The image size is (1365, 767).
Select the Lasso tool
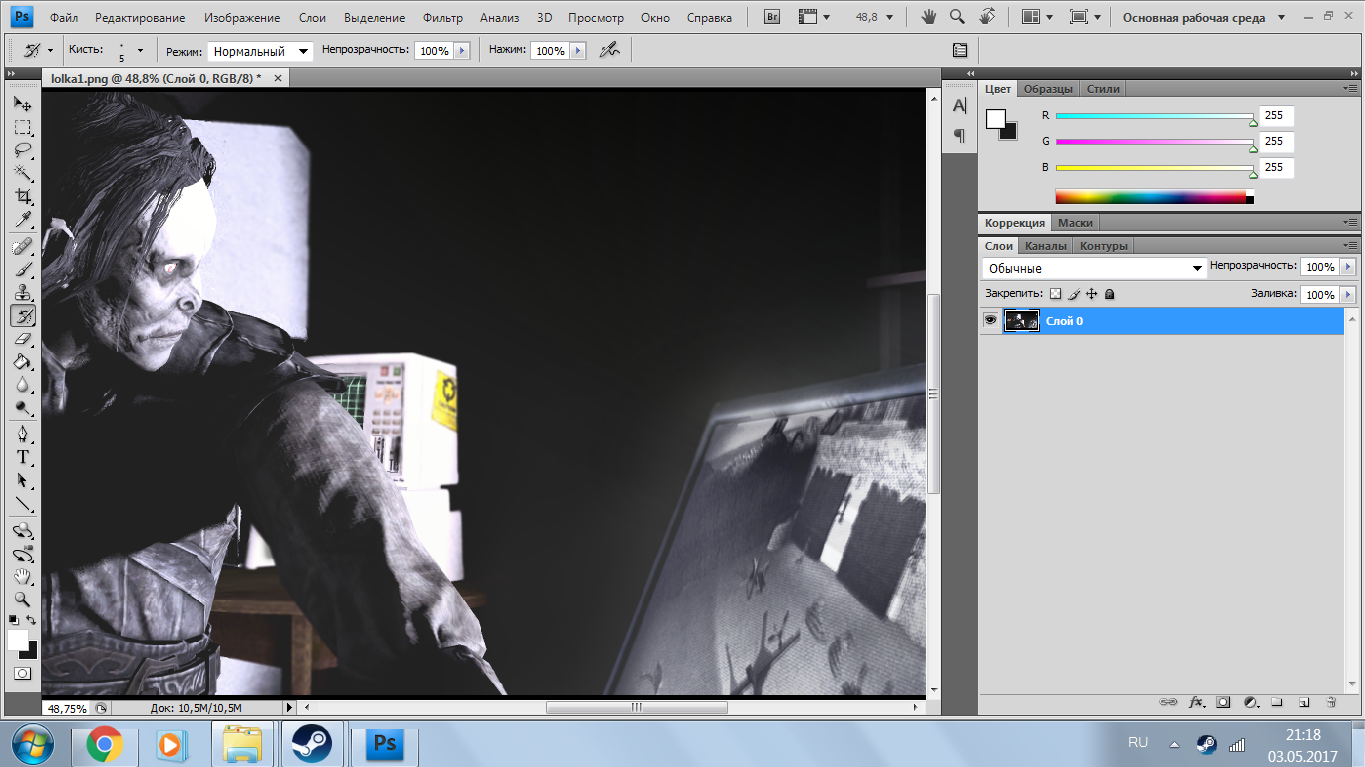point(22,151)
